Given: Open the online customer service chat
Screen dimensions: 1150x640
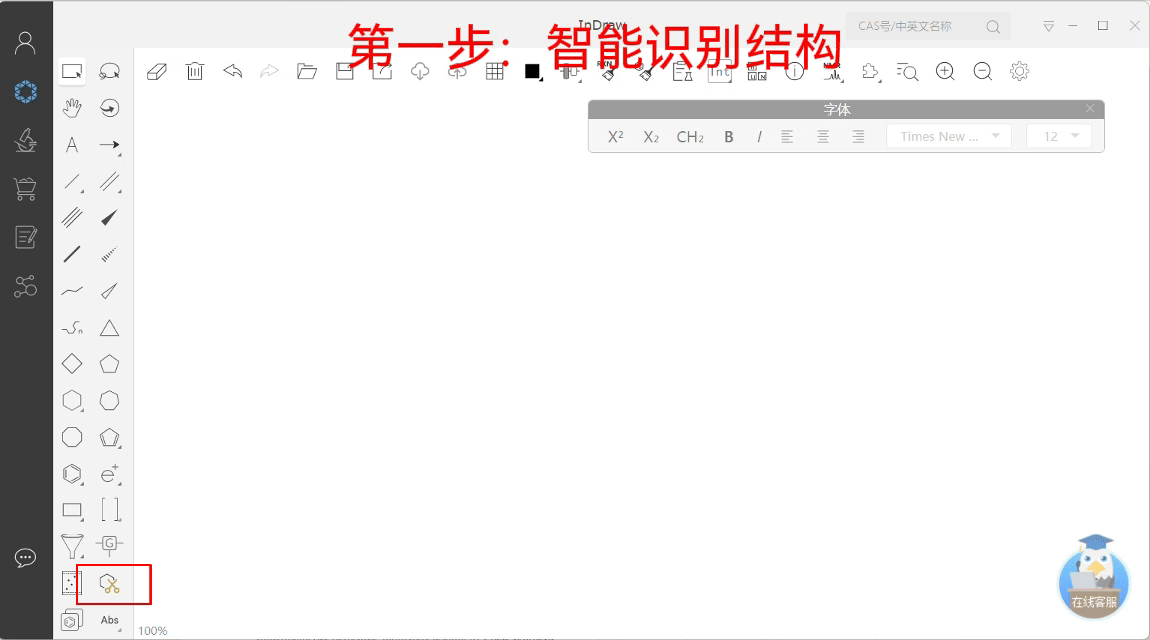Looking at the screenshot, I should coord(1093,580).
